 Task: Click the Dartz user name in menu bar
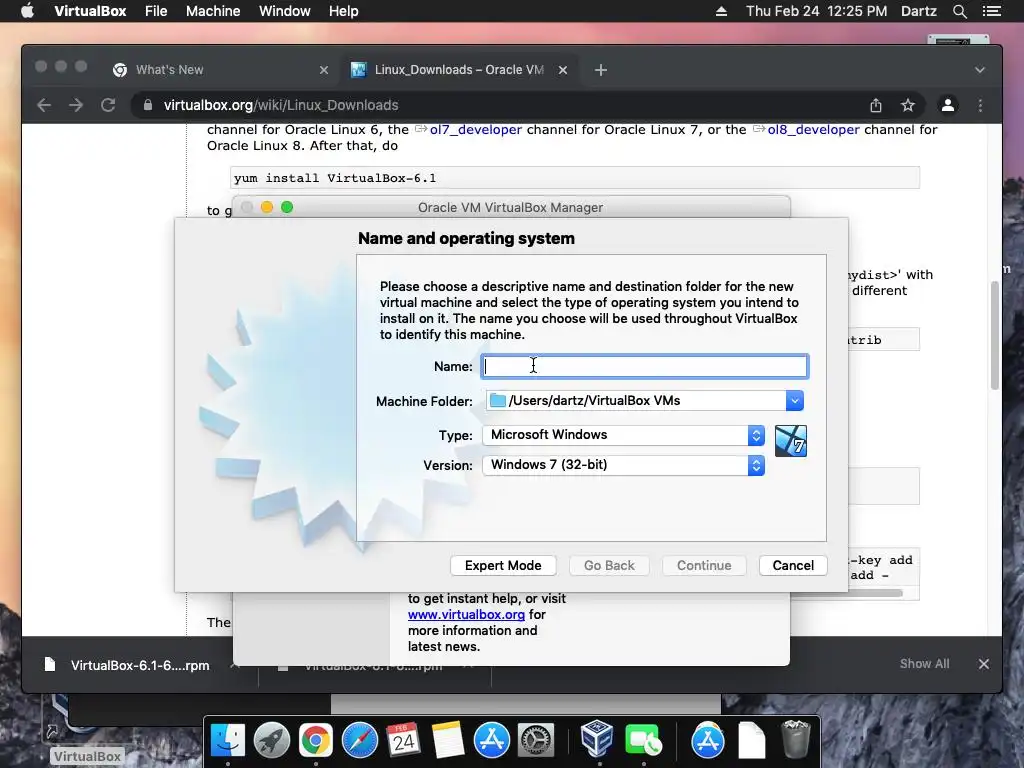[918, 11]
